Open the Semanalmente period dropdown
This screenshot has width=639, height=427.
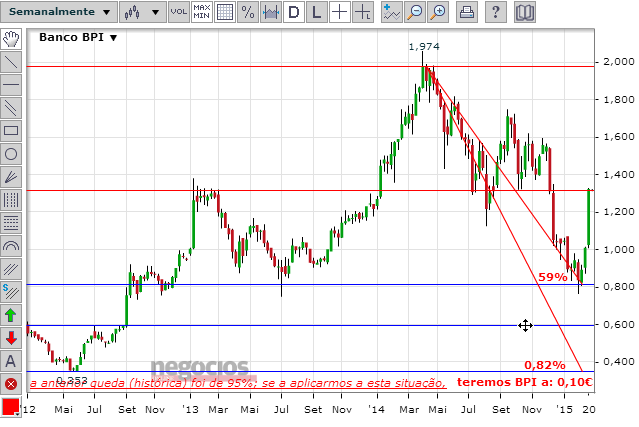[59, 12]
